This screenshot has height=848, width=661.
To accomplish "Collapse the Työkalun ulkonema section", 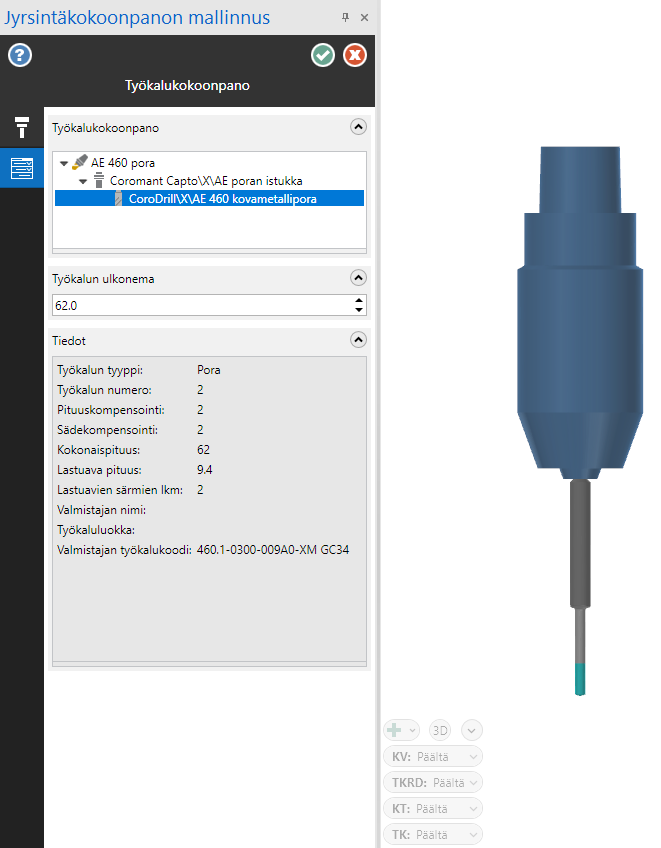I will coord(358,278).
